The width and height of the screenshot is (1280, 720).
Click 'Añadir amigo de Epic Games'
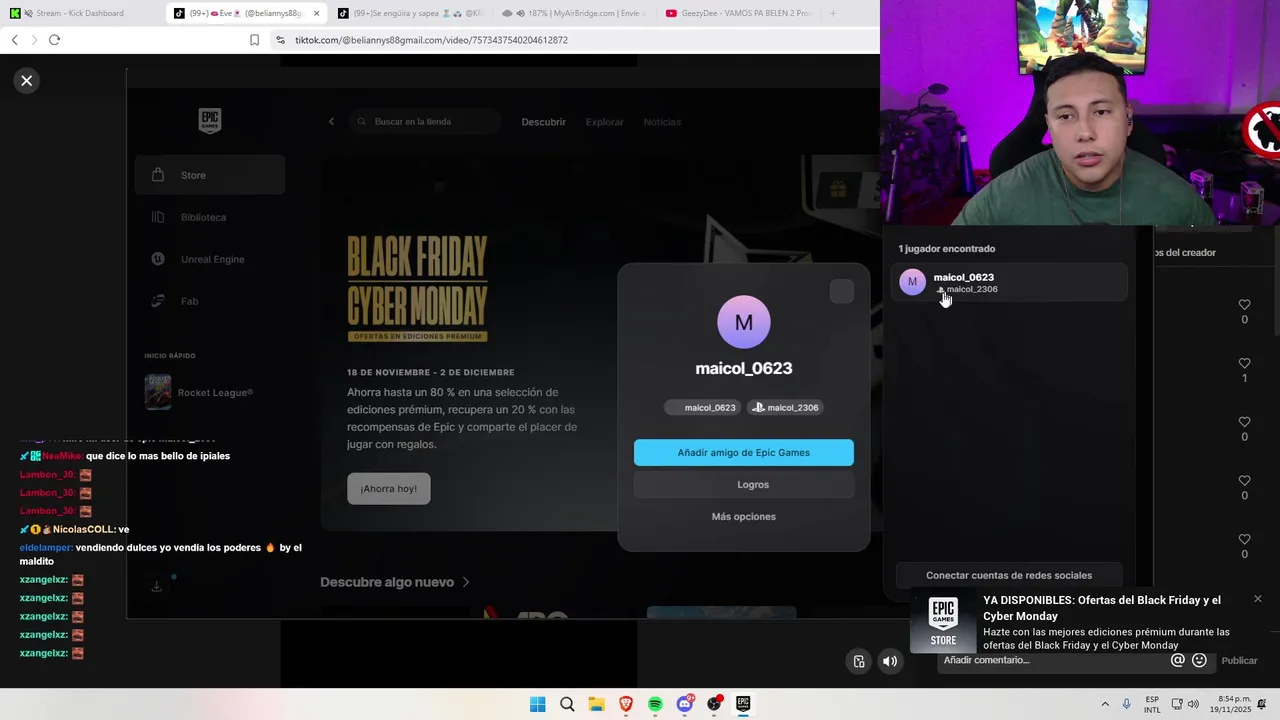(744, 452)
